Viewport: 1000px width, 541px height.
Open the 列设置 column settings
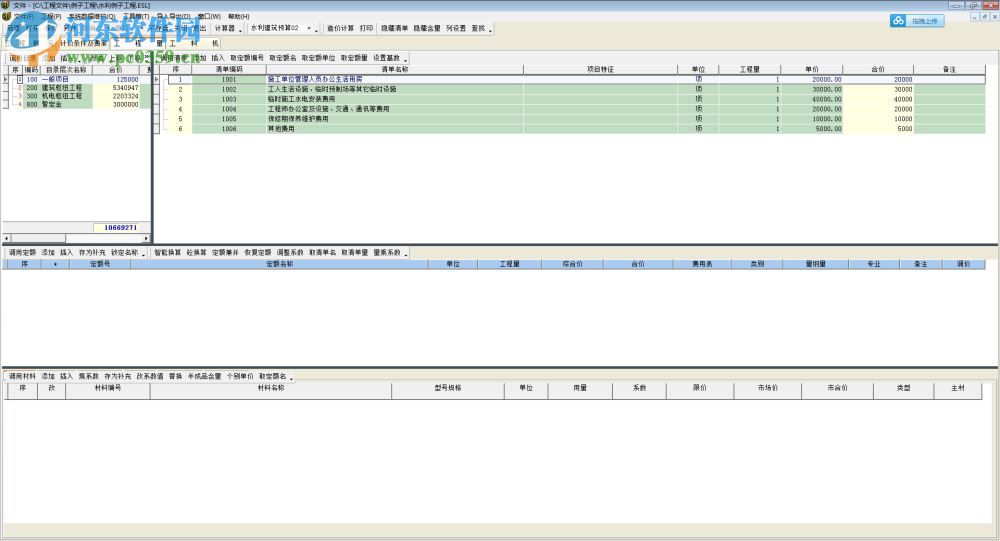point(455,29)
